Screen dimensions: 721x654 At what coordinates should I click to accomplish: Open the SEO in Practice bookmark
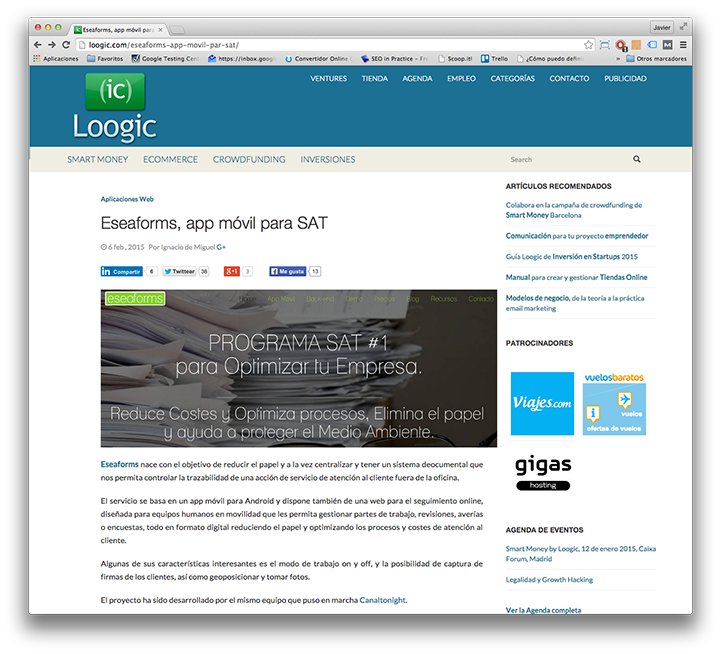[x=395, y=58]
